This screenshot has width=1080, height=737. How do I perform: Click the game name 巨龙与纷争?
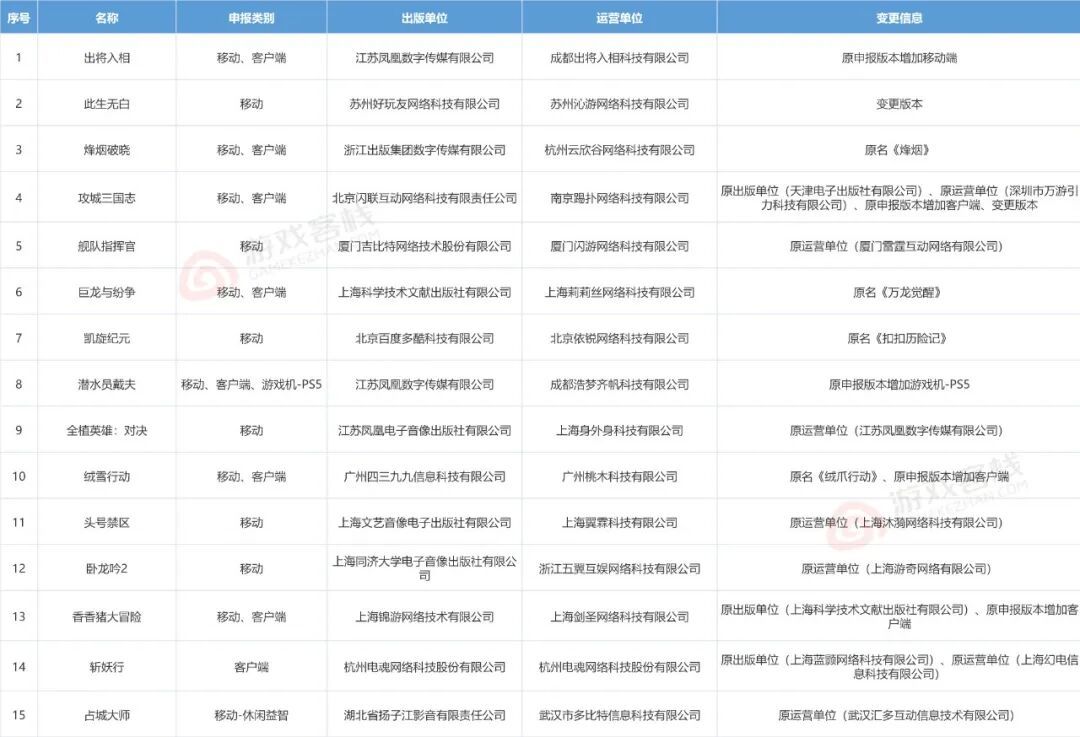pos(107,292)
